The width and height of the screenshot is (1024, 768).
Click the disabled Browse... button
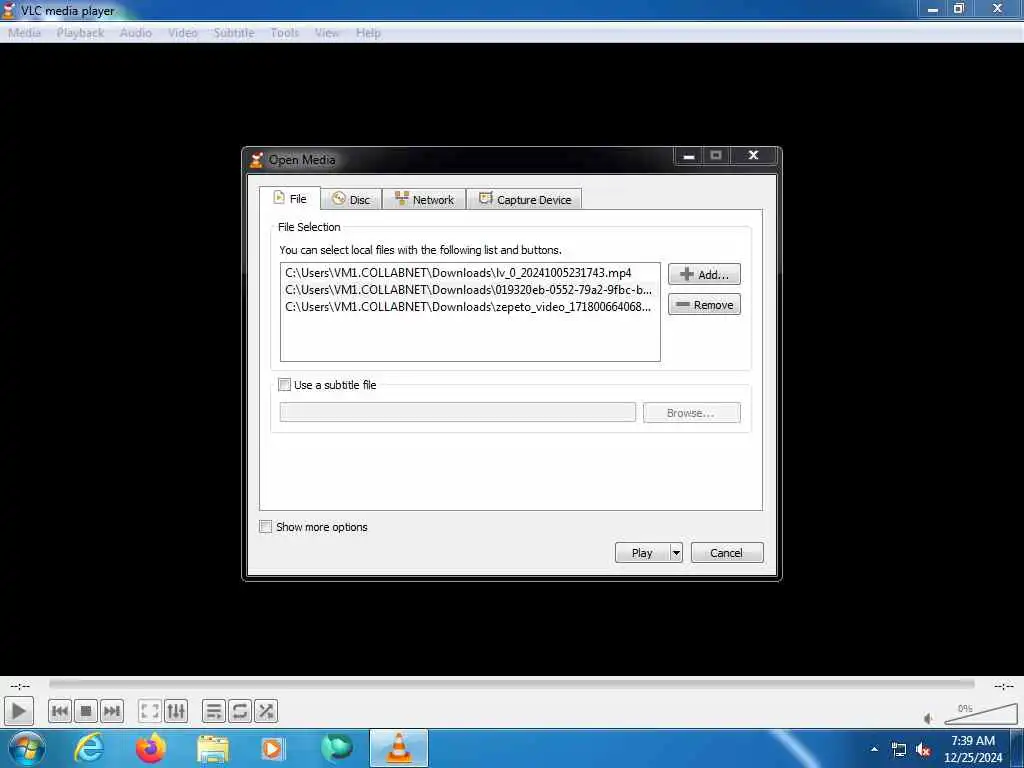point(691,413)
